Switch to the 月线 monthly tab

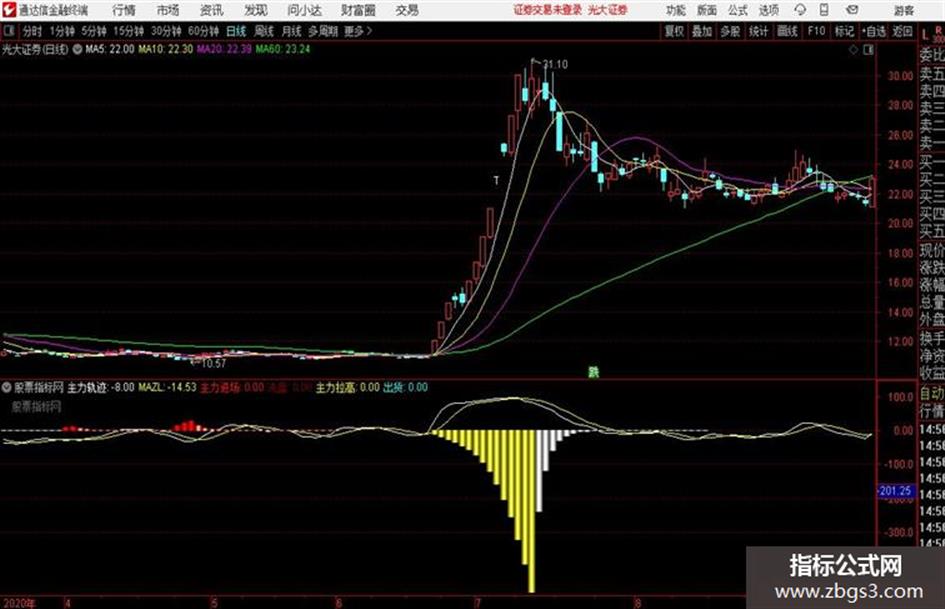click(292, 31)
